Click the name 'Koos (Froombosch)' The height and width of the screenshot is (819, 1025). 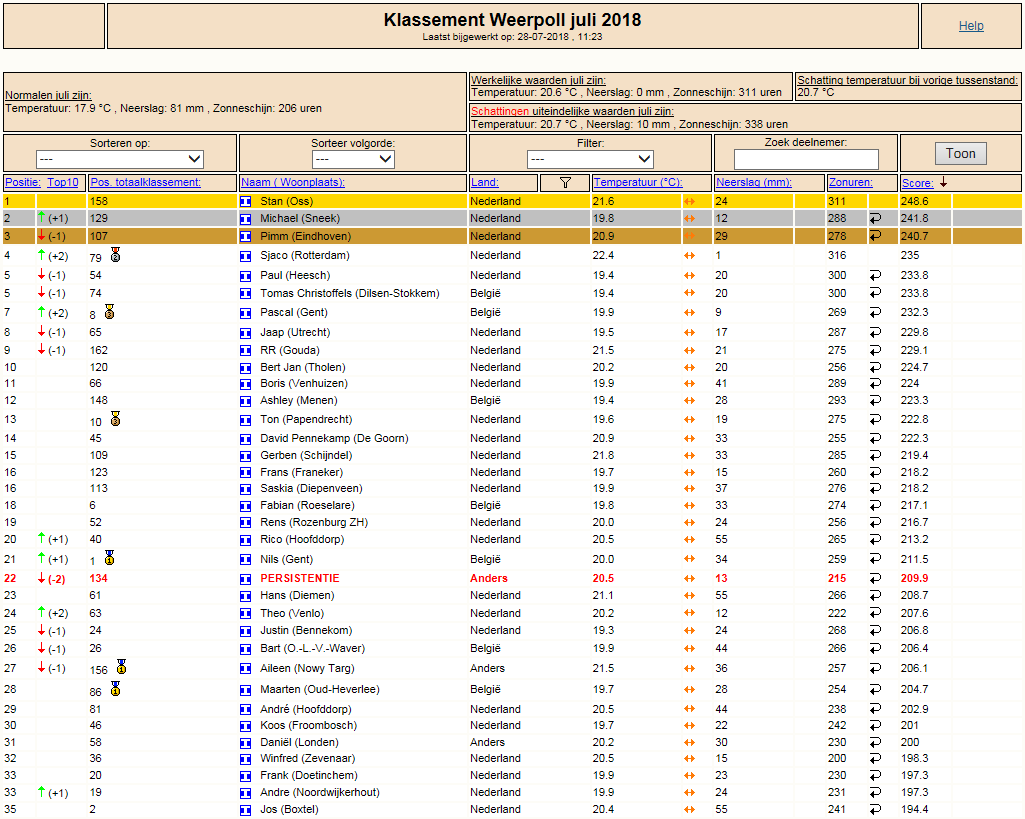(309, 726)
